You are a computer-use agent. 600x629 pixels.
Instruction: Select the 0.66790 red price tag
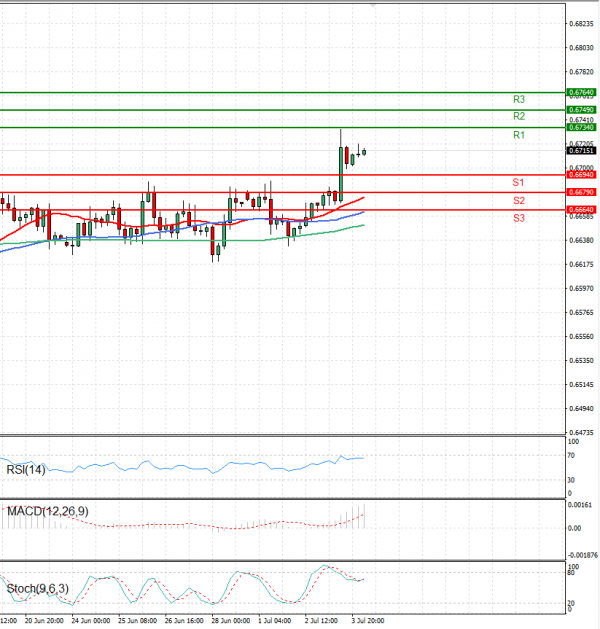tap(581, 193)
